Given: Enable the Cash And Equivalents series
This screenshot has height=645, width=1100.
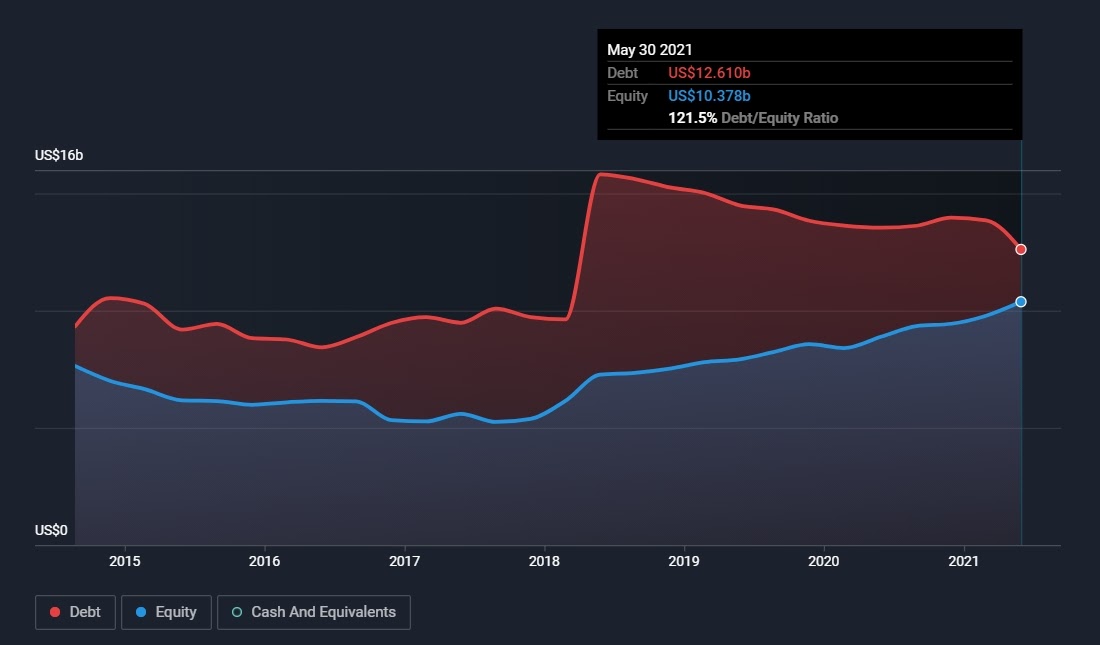Looking at the screenshot, I should (x=314, y=612).
